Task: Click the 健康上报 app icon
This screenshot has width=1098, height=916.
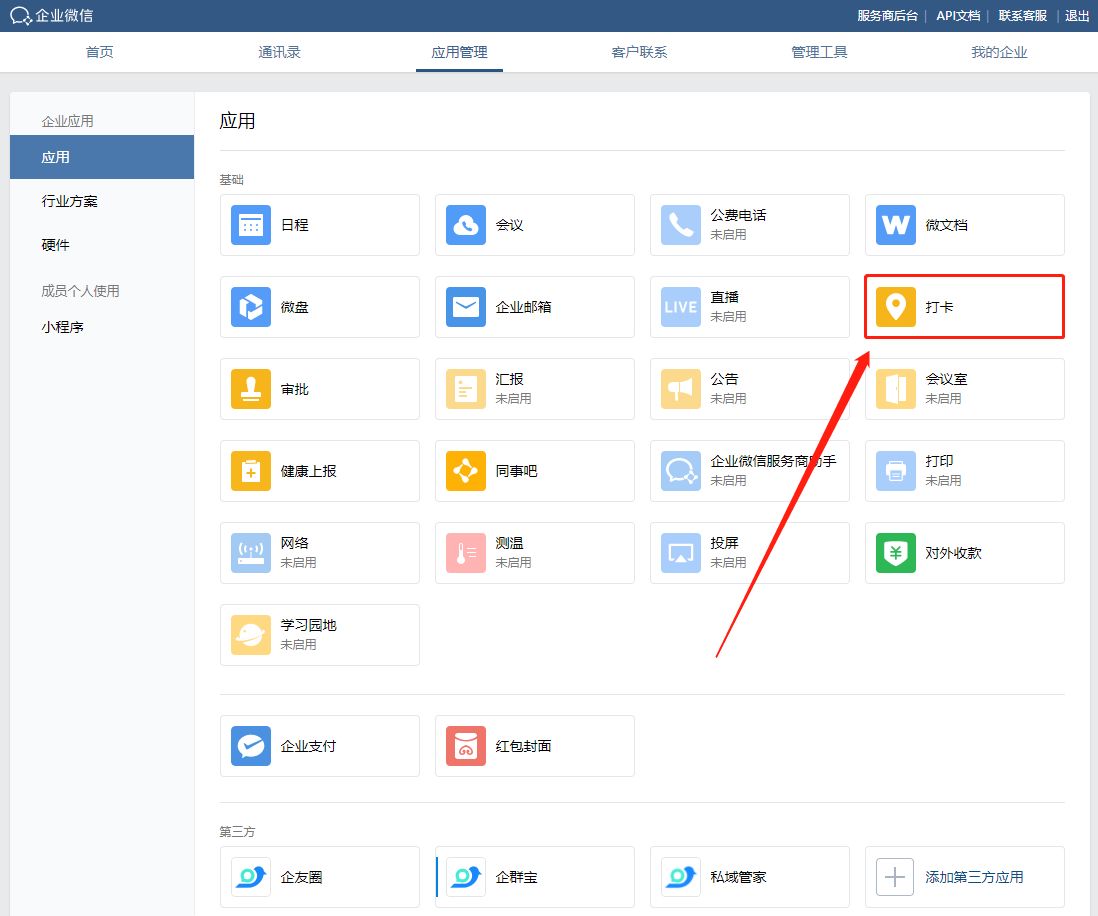Action: click(x=251, y=471)
